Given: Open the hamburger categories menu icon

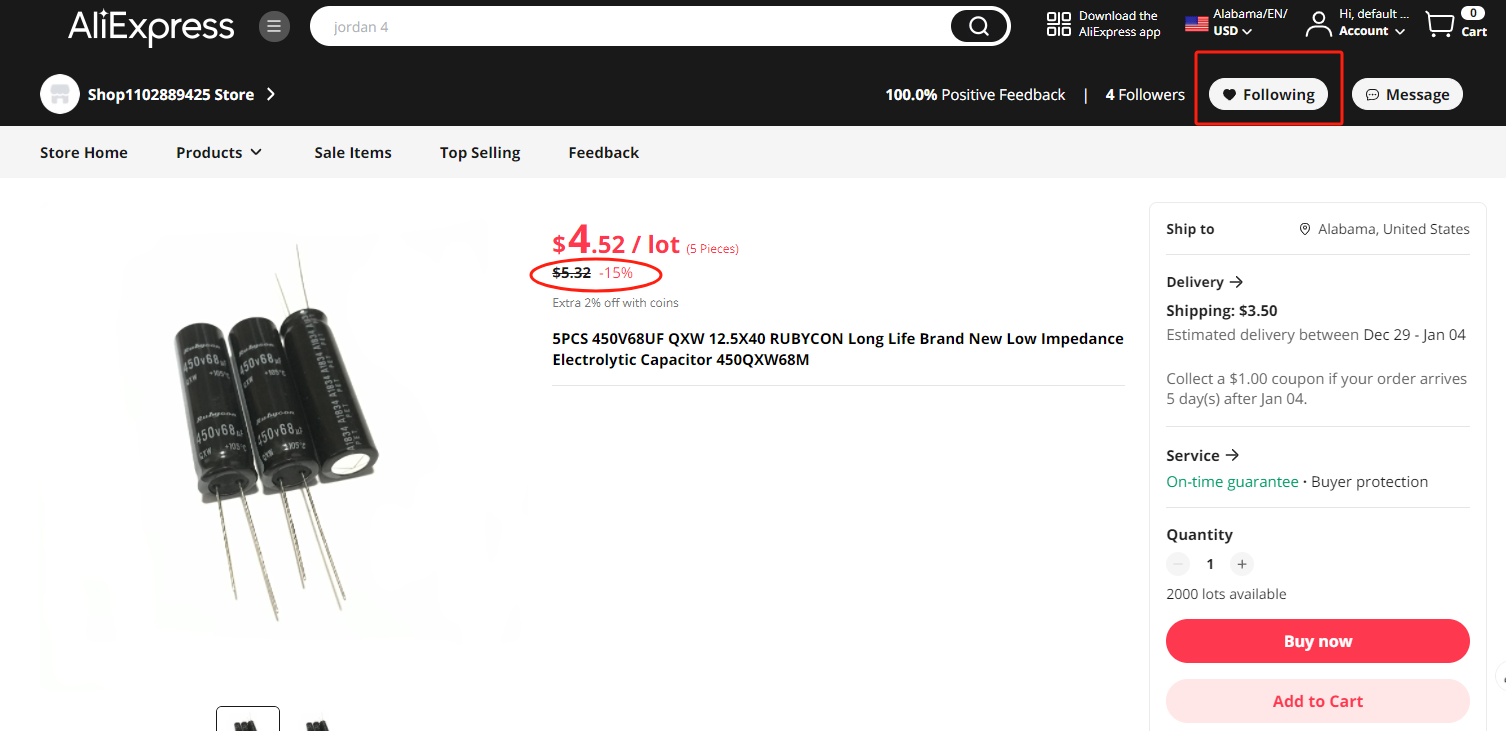Looking at the screenshot, I should point(274,26).
